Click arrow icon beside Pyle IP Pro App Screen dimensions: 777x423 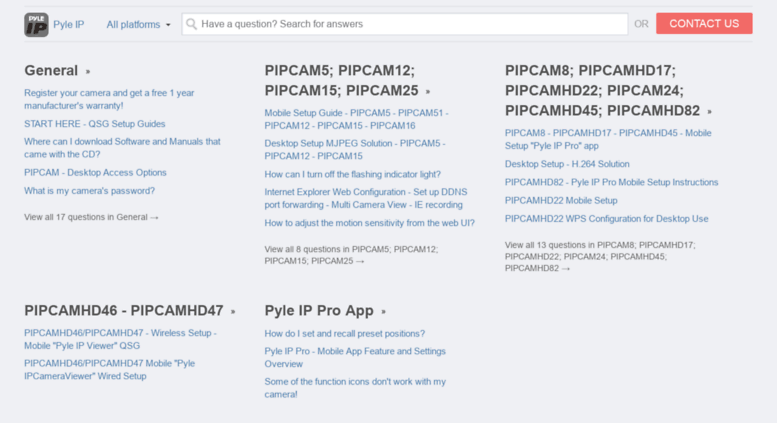point(383,312)
